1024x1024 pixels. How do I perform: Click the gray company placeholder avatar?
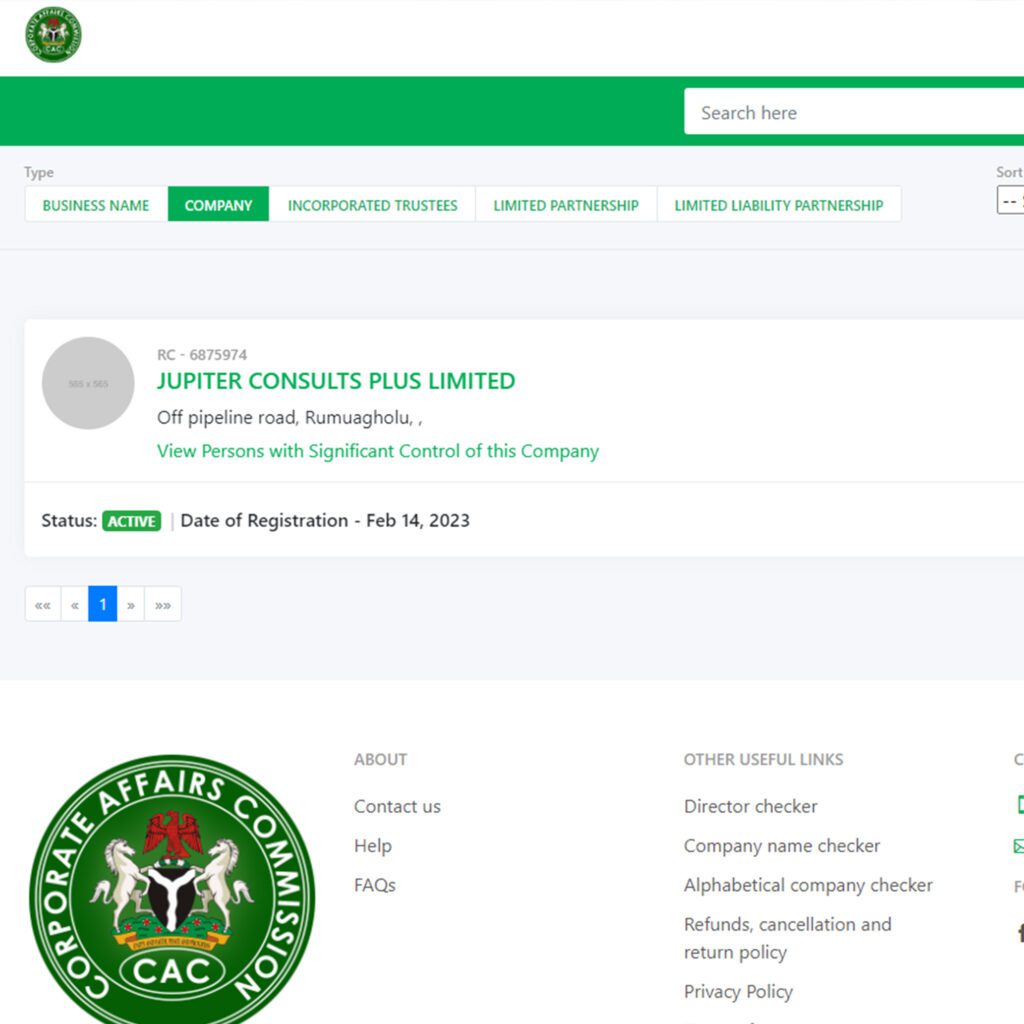click(88, 383)
